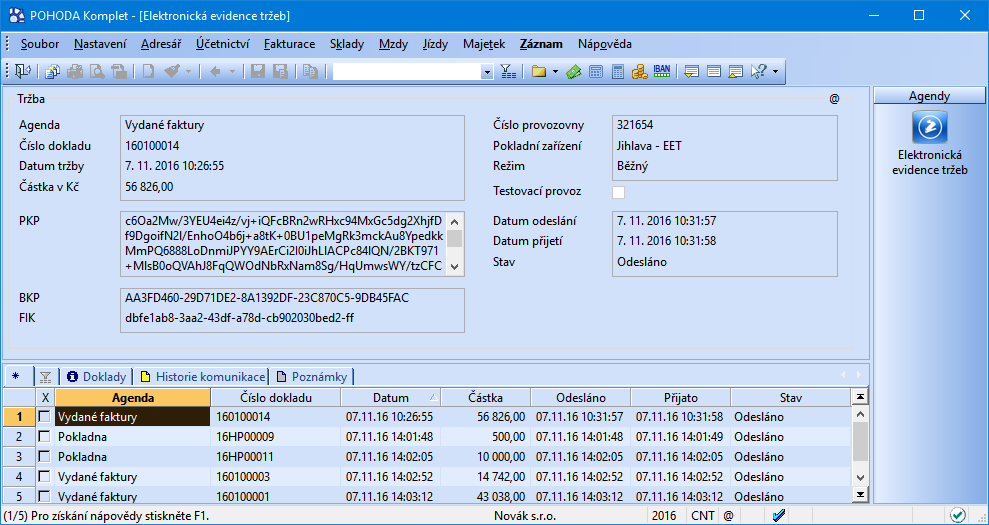Check the X box for row 160100001

[x=45, y=496]
